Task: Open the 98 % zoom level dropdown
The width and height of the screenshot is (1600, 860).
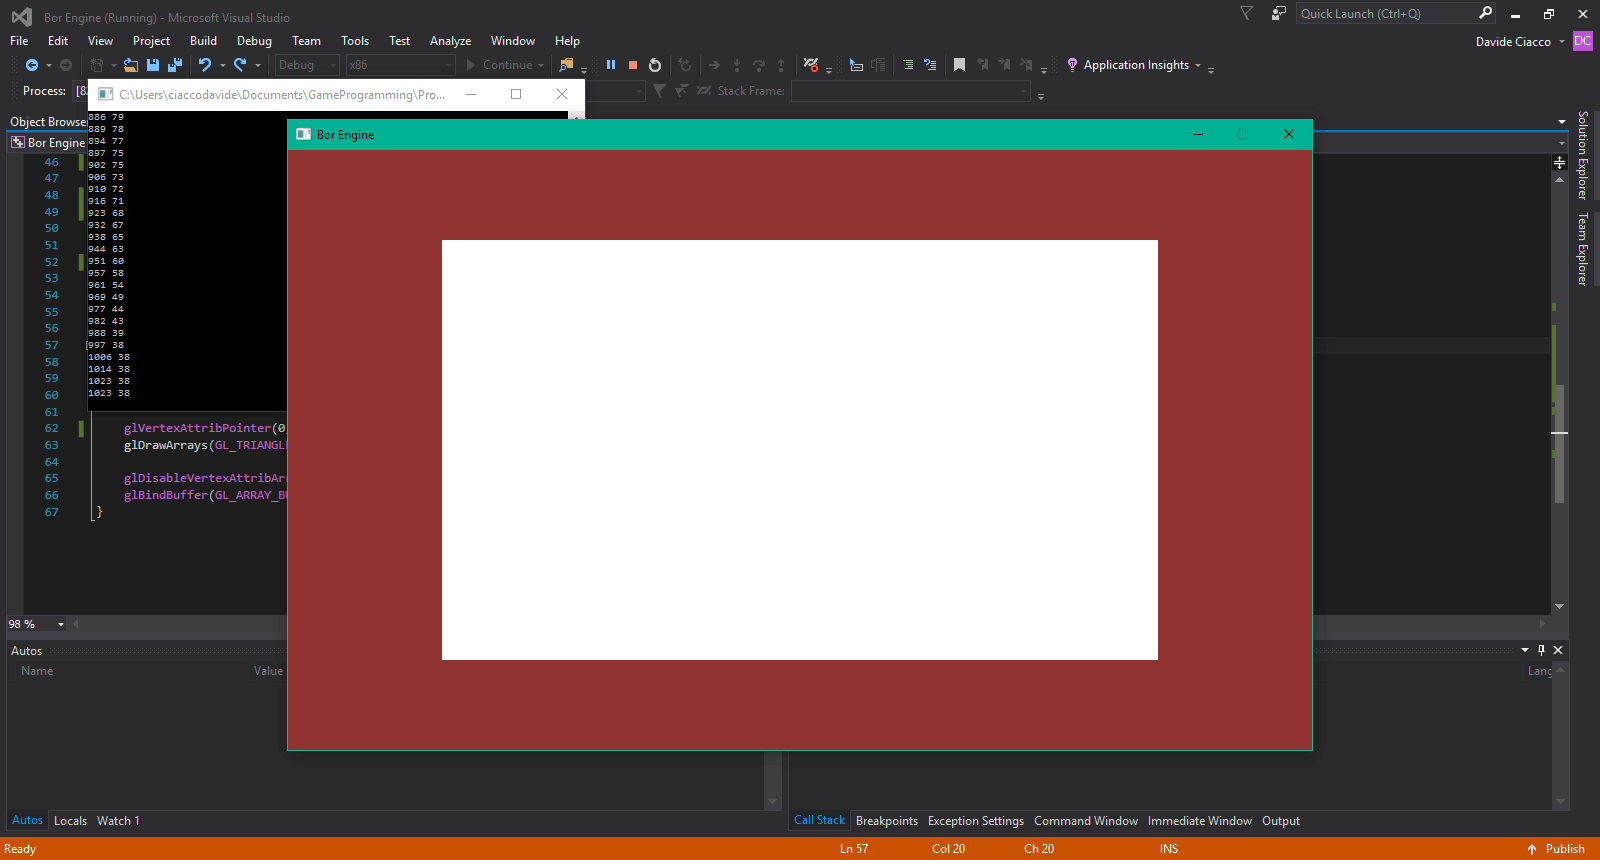Action: (61, 624)
